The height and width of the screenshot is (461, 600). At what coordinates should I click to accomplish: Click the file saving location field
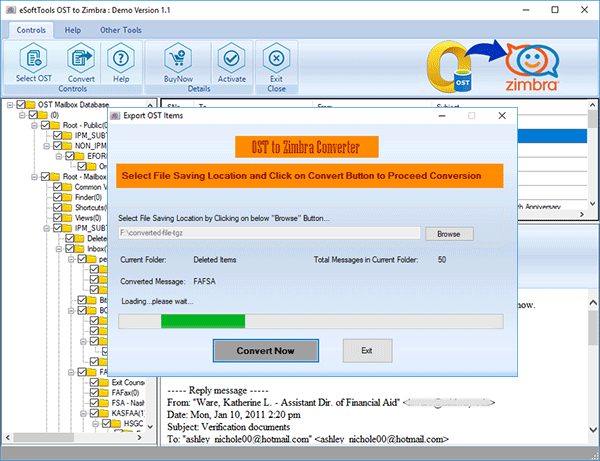coord(269,233)
